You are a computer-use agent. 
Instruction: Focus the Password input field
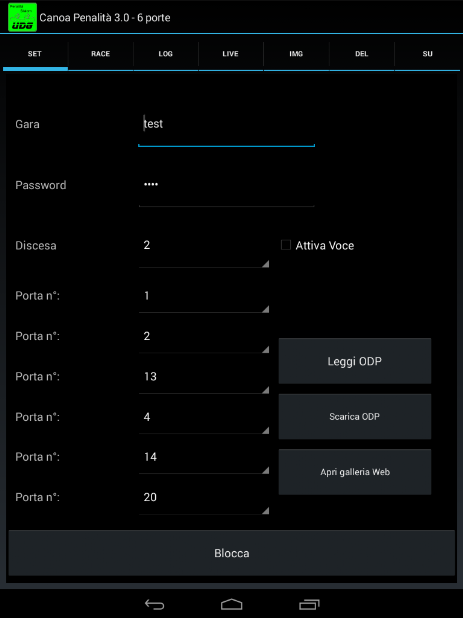(x=227, y=189)
